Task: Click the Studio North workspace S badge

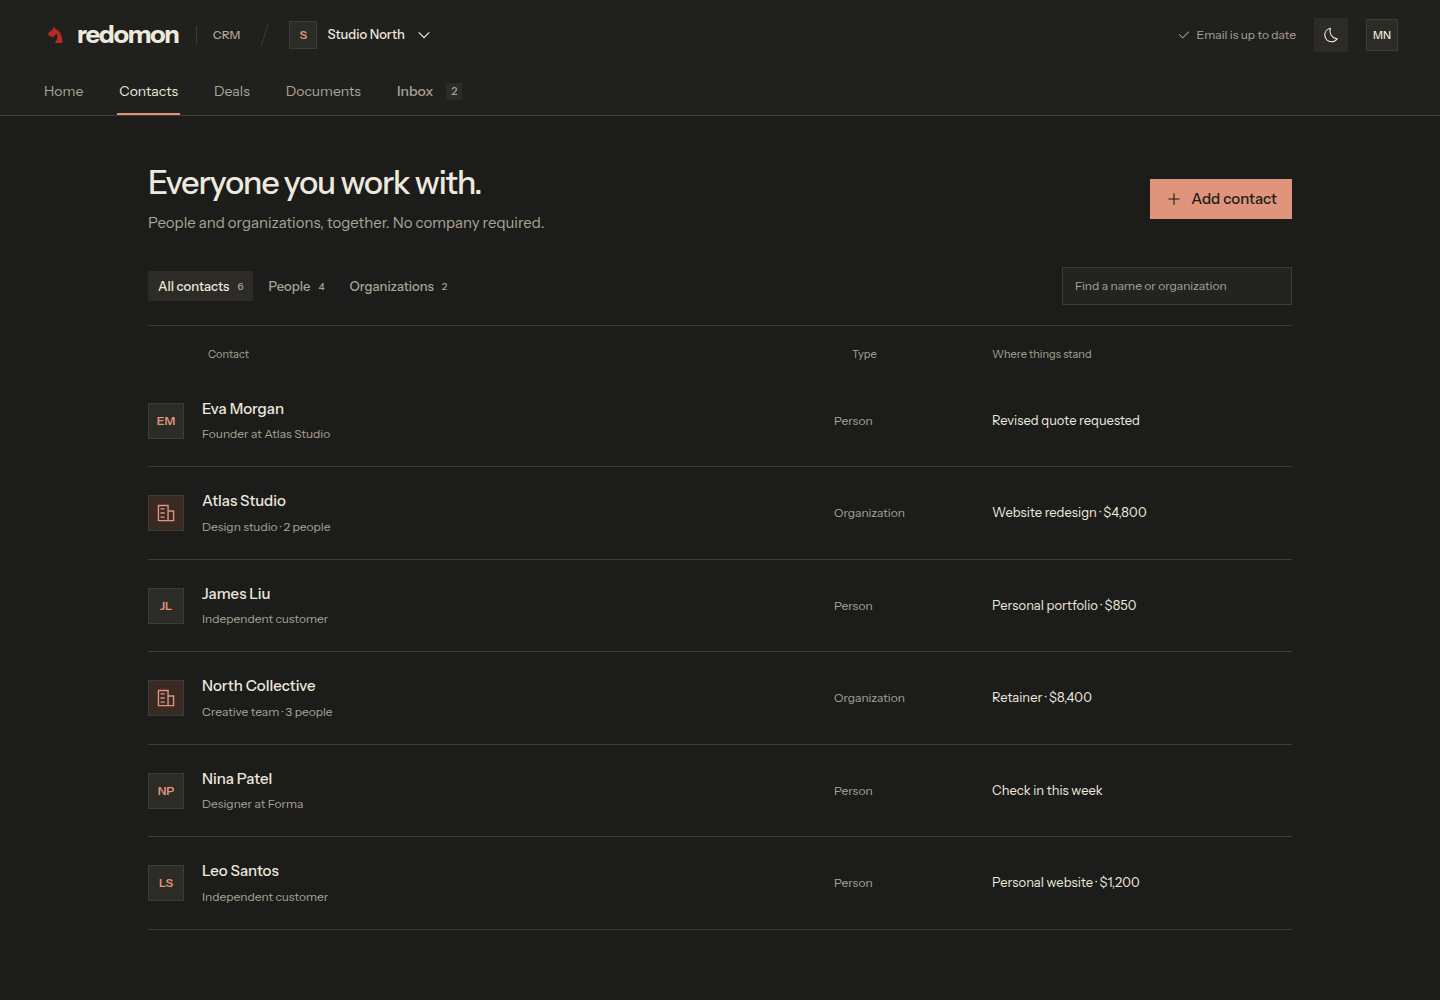Action: 303,35
